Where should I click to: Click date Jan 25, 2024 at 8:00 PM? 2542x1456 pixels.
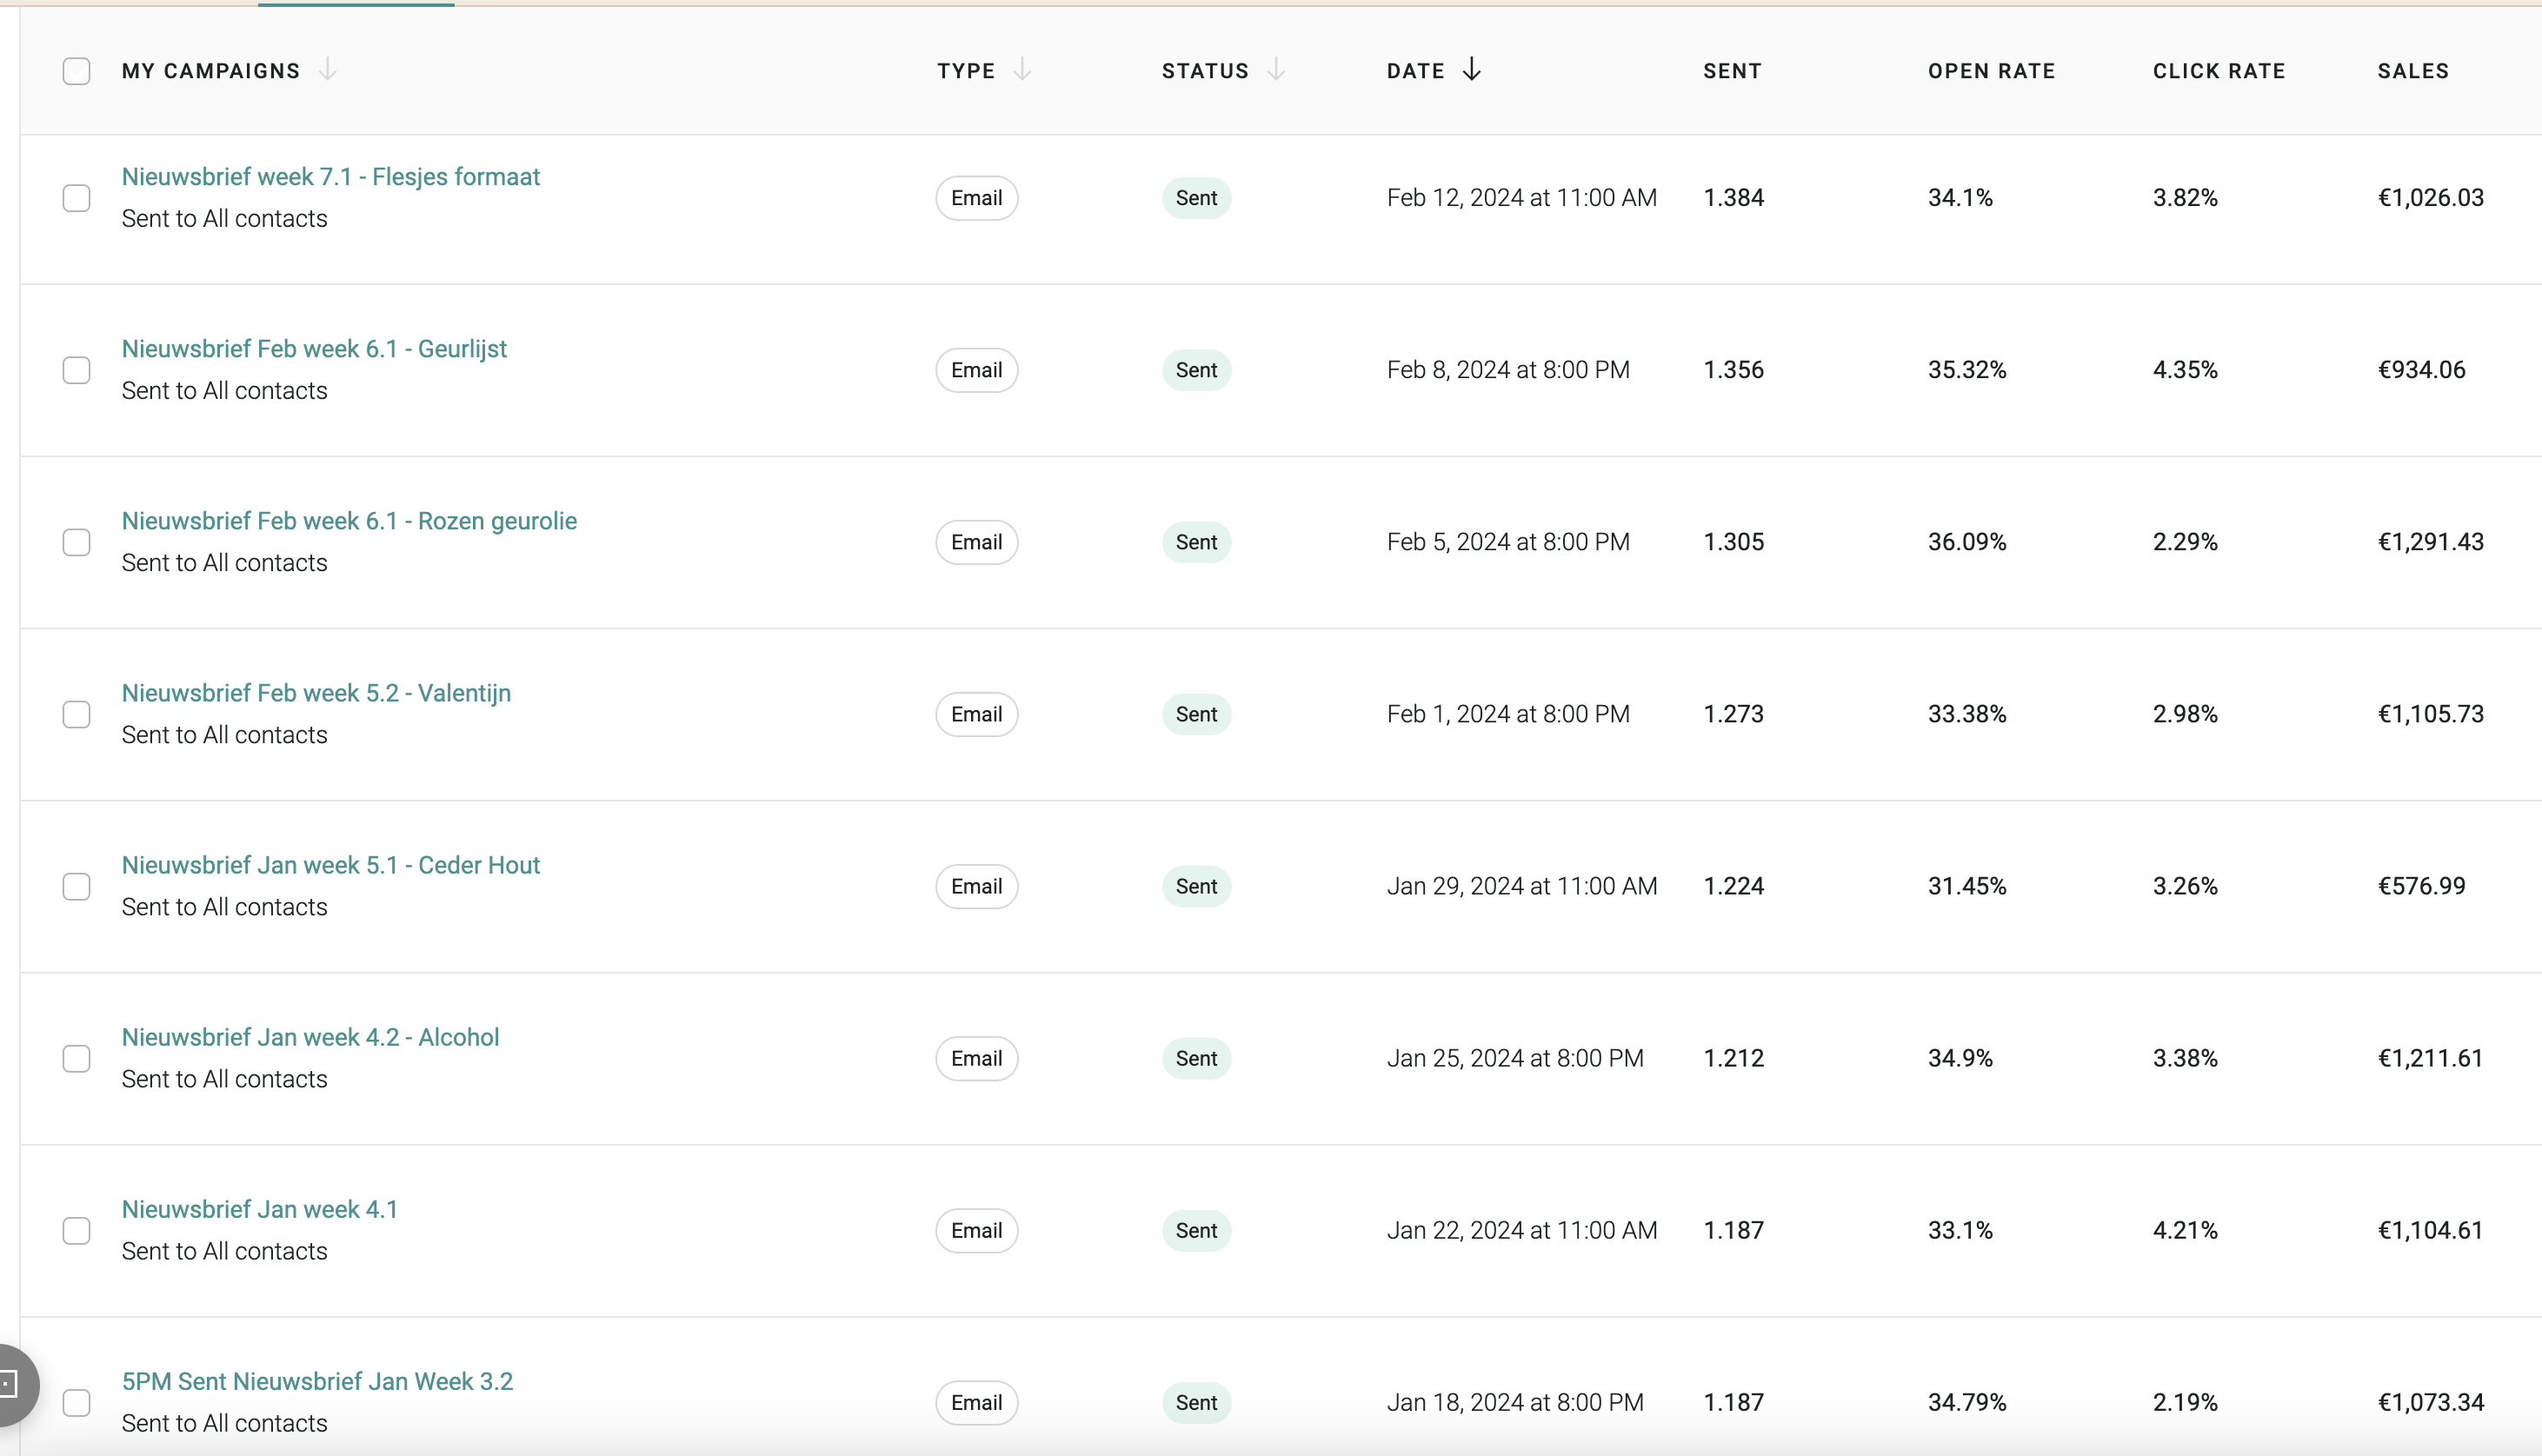click(1515, 1058)
